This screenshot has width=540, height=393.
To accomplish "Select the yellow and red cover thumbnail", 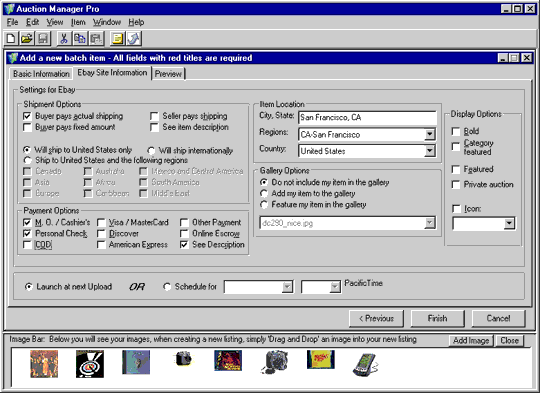I will [321, 359].
